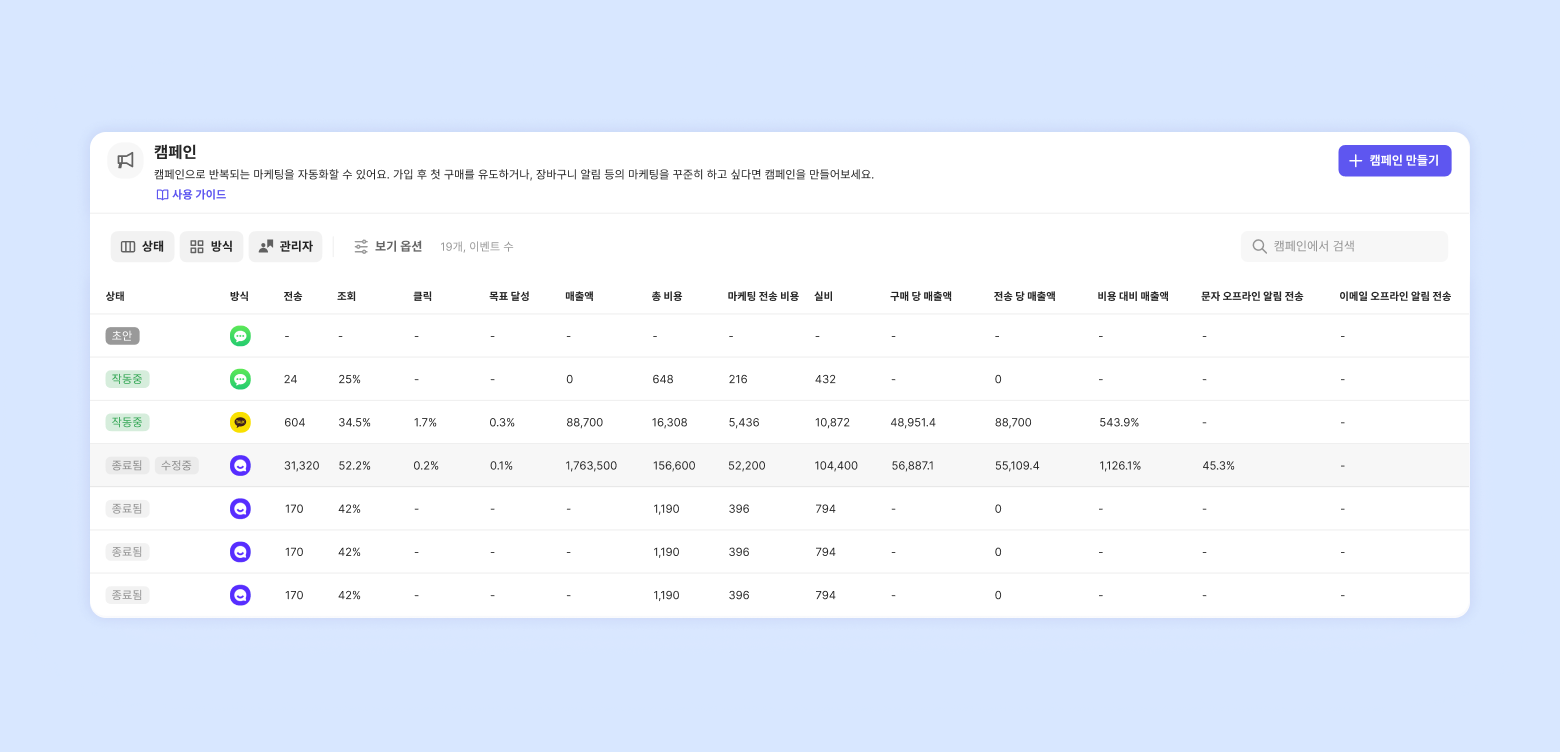Click the 48,951.4 revenue per purchase cell
The width and height of the screenshot is (1560, 752).
(913, 422)
